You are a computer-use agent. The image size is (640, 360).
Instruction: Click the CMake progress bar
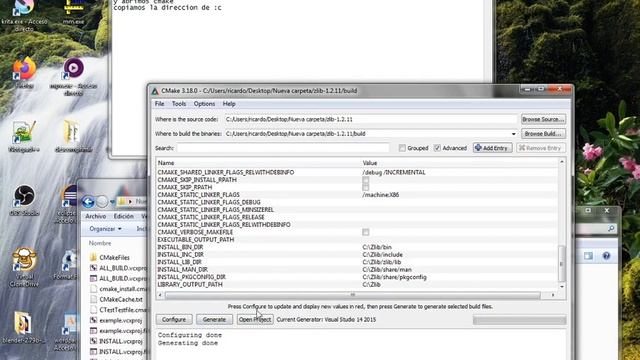tap(519, 320)
